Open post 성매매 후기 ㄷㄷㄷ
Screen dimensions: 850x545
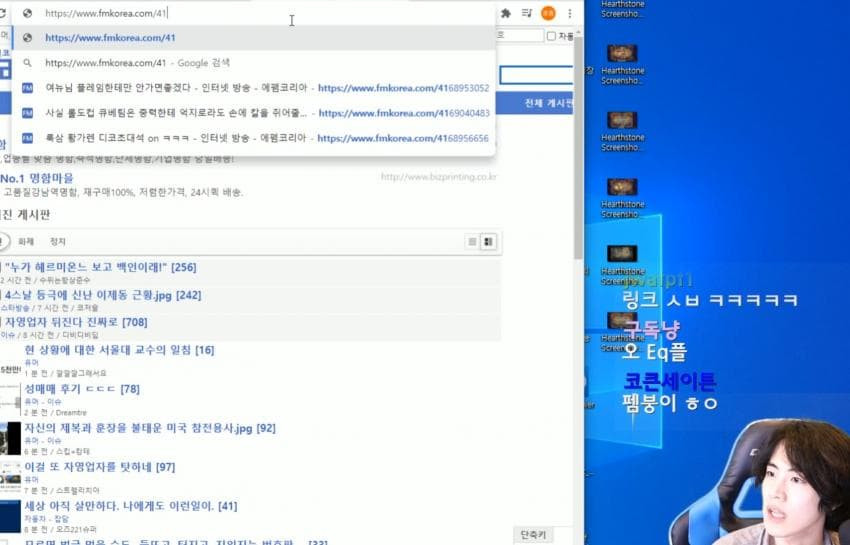tap(82, 389)
